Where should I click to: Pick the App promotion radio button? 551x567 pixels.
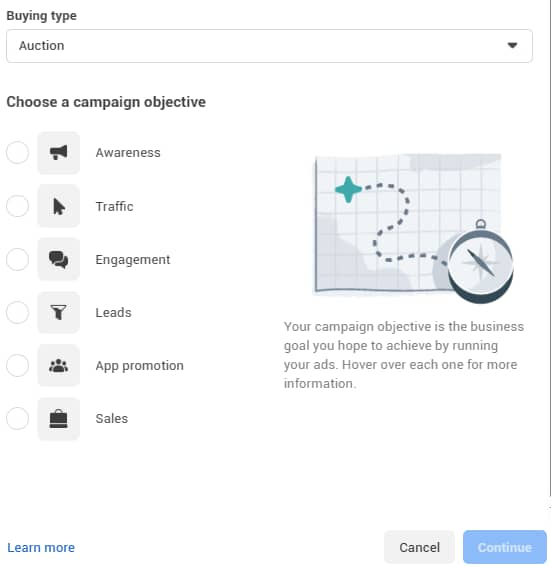[17, 366]
